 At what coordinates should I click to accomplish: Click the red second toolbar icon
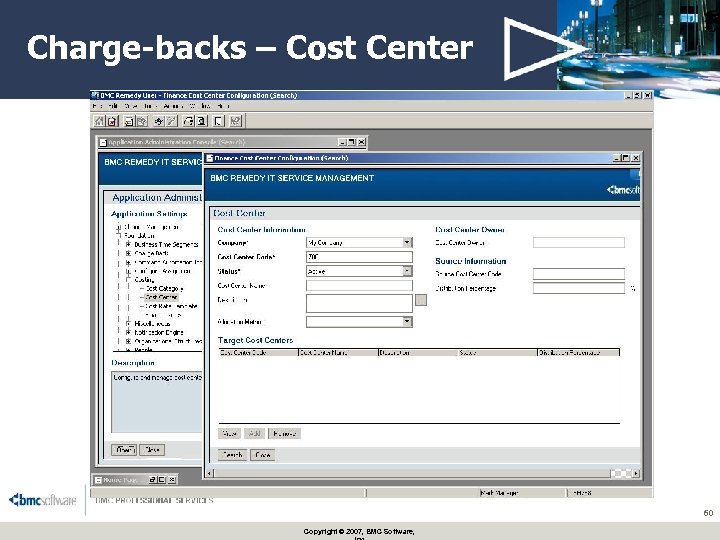(112, 121)
